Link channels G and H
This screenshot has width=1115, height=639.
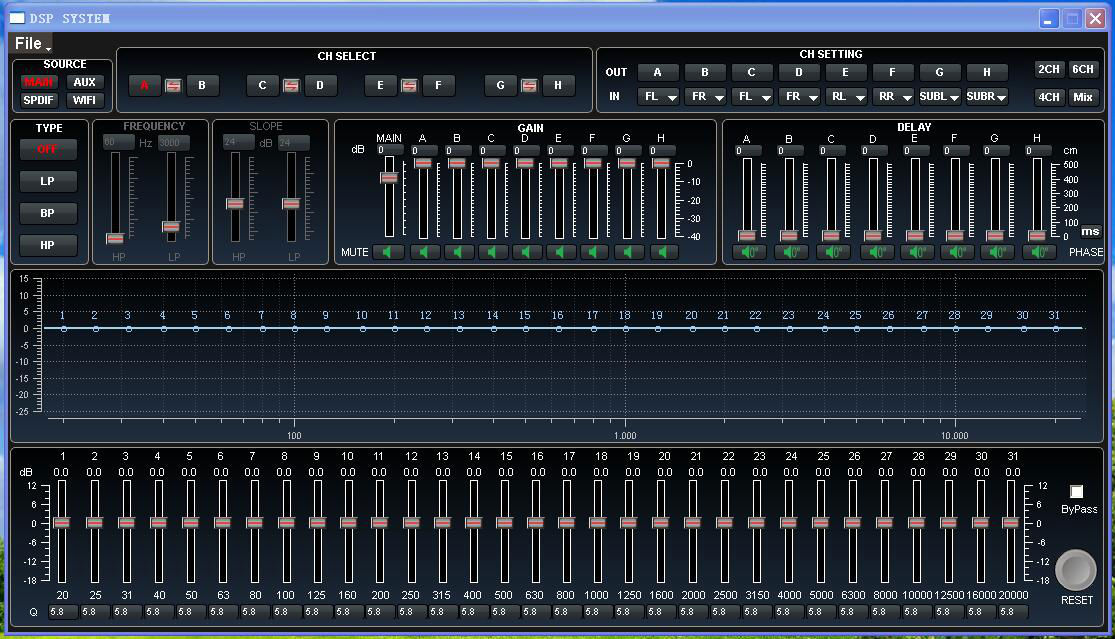coord(529,86)
